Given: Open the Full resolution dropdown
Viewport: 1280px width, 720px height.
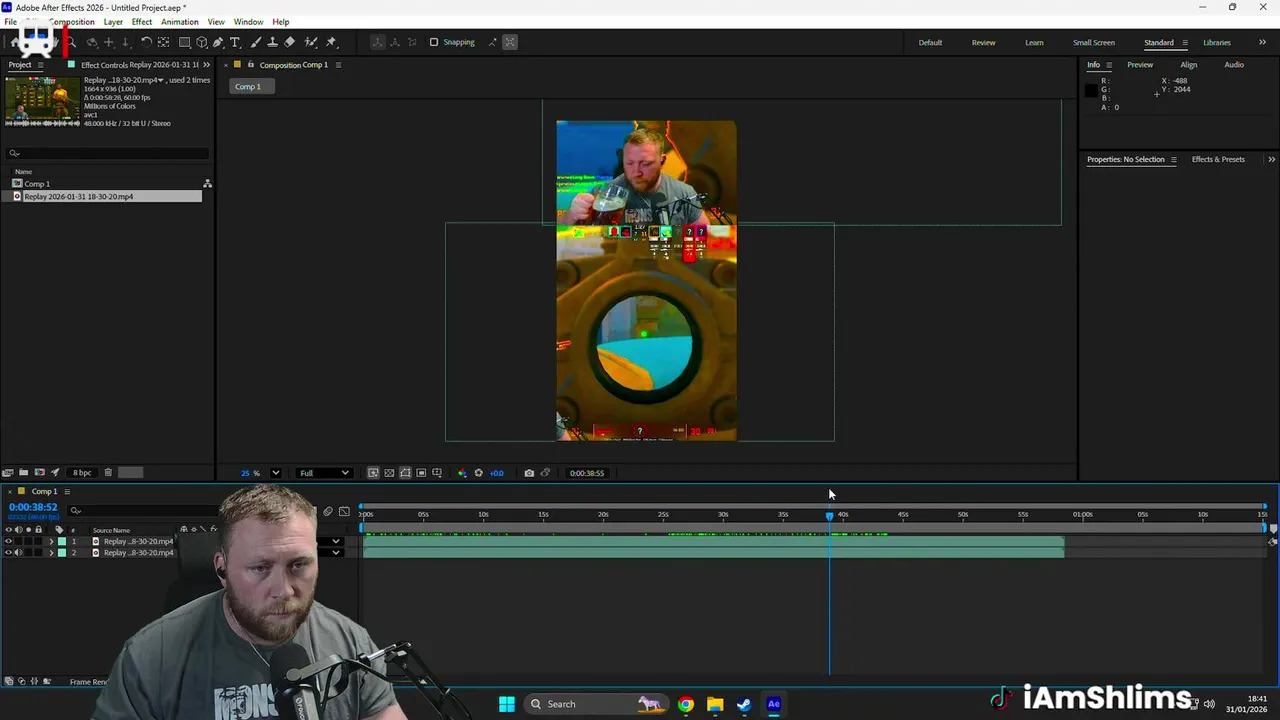Looking at the screenshot, I should point(324,473).
